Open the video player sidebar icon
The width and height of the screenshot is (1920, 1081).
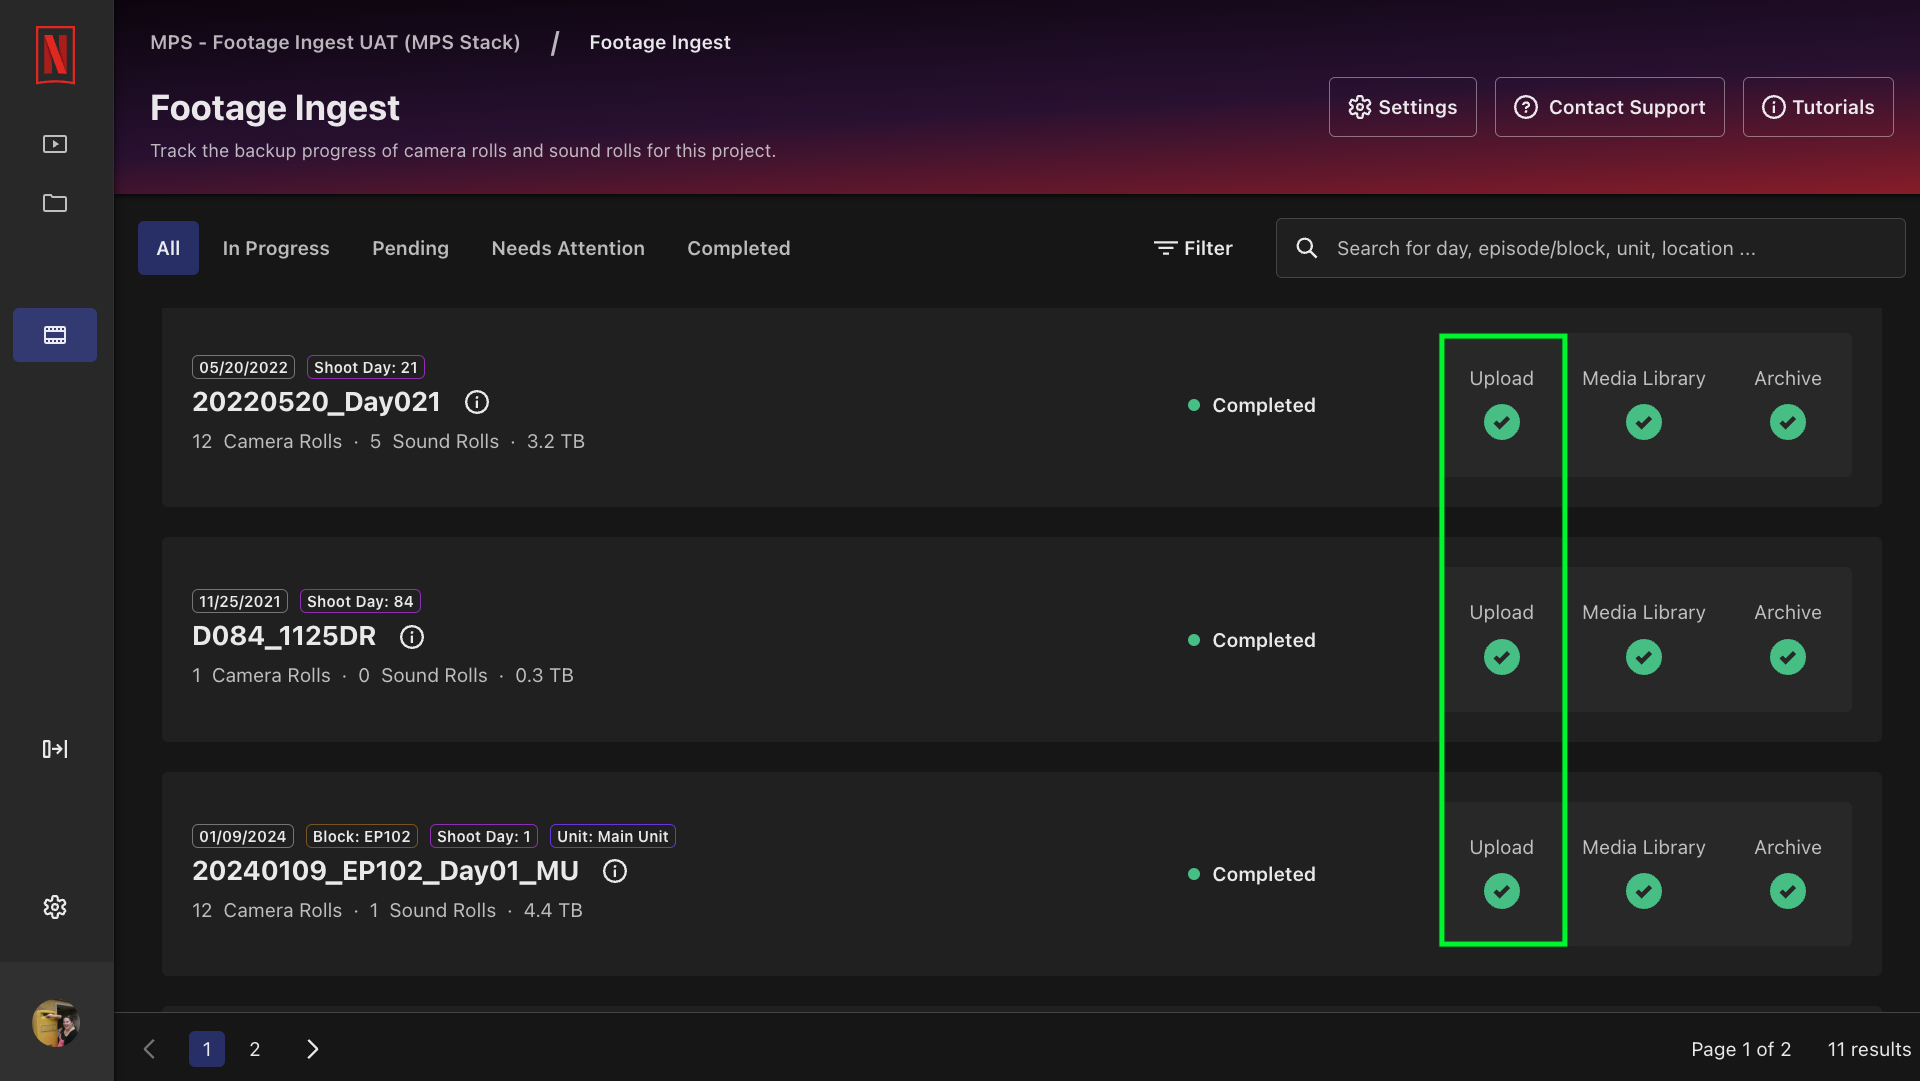(55, 144)
